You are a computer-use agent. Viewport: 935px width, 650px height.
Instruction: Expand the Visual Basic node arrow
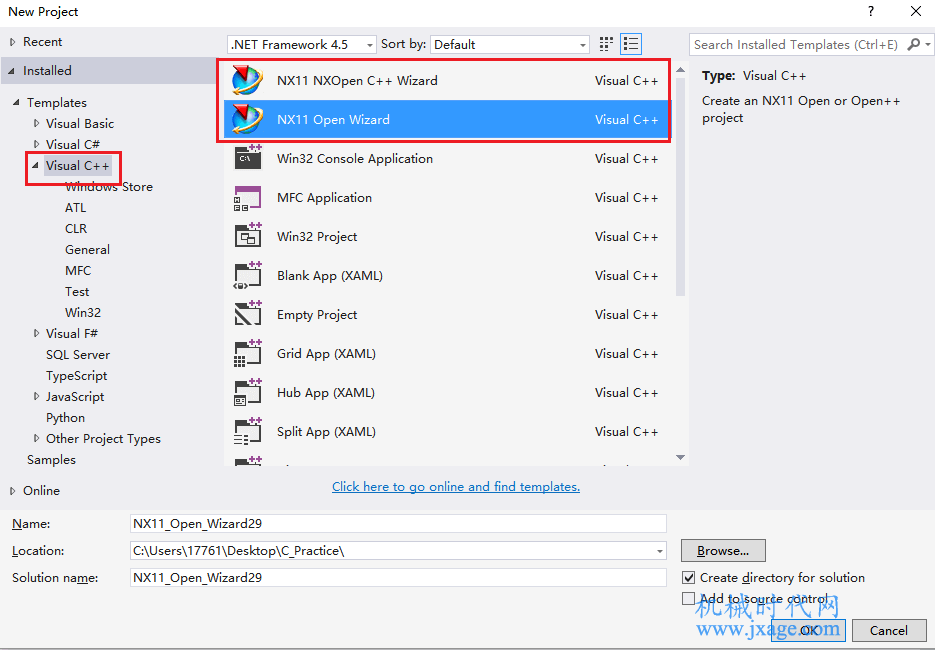pyautogui.click(x=36, y=123)
